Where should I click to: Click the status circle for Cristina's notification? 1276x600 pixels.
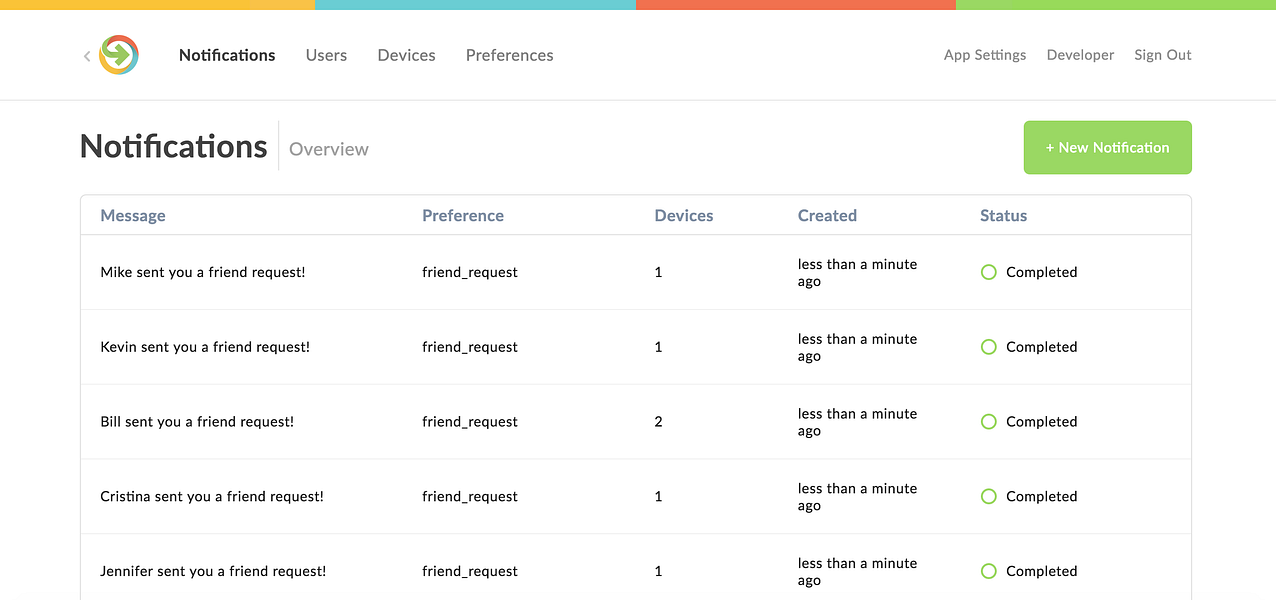click(x=989, y=496)
